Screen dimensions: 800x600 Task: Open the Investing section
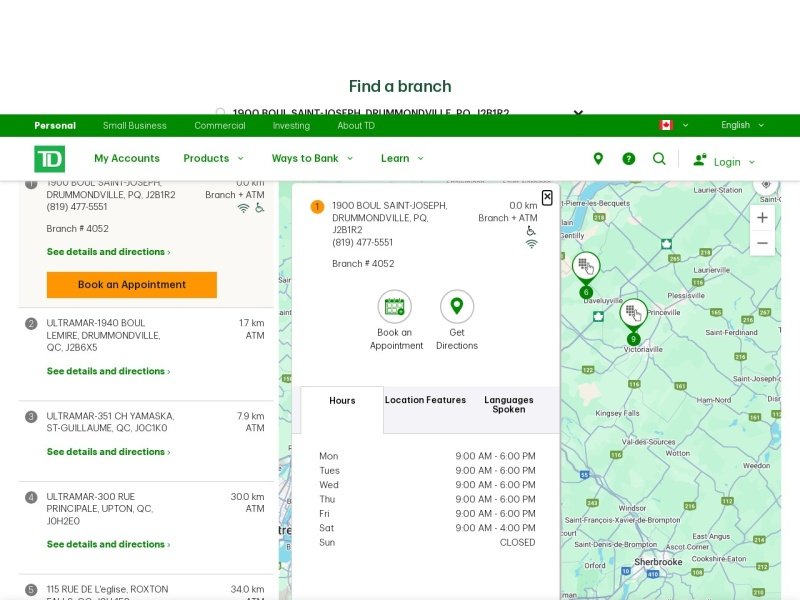291,126
